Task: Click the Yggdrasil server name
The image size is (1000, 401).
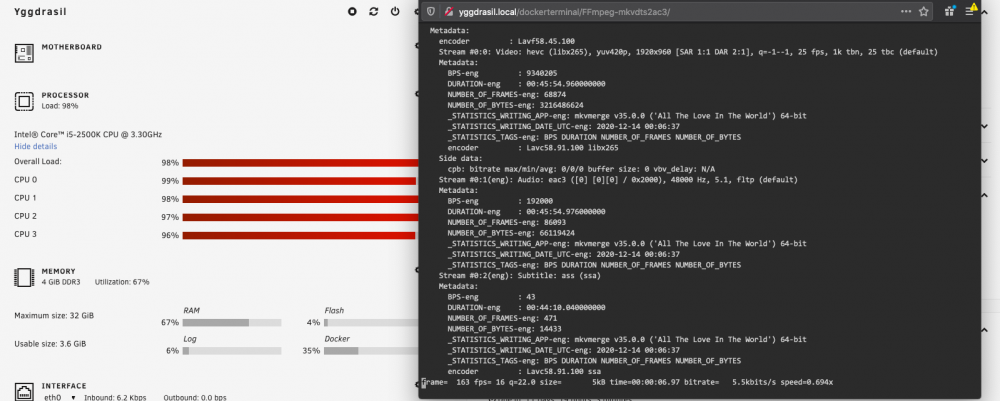Action: click(40, 11)
